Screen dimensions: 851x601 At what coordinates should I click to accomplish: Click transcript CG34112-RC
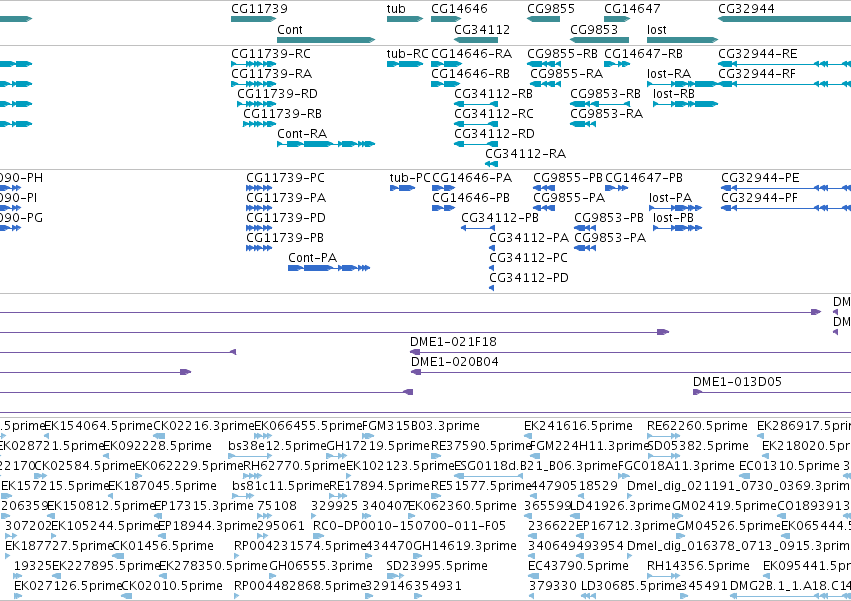(476, 124)
